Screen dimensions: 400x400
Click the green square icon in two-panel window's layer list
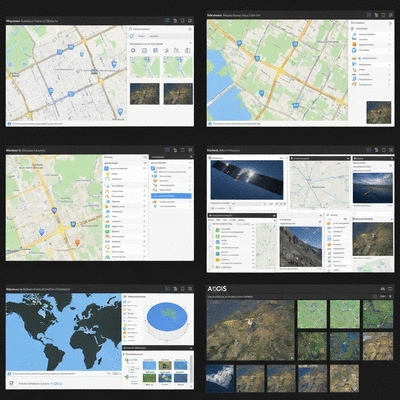pyautogui.click(x=107, y=226)
